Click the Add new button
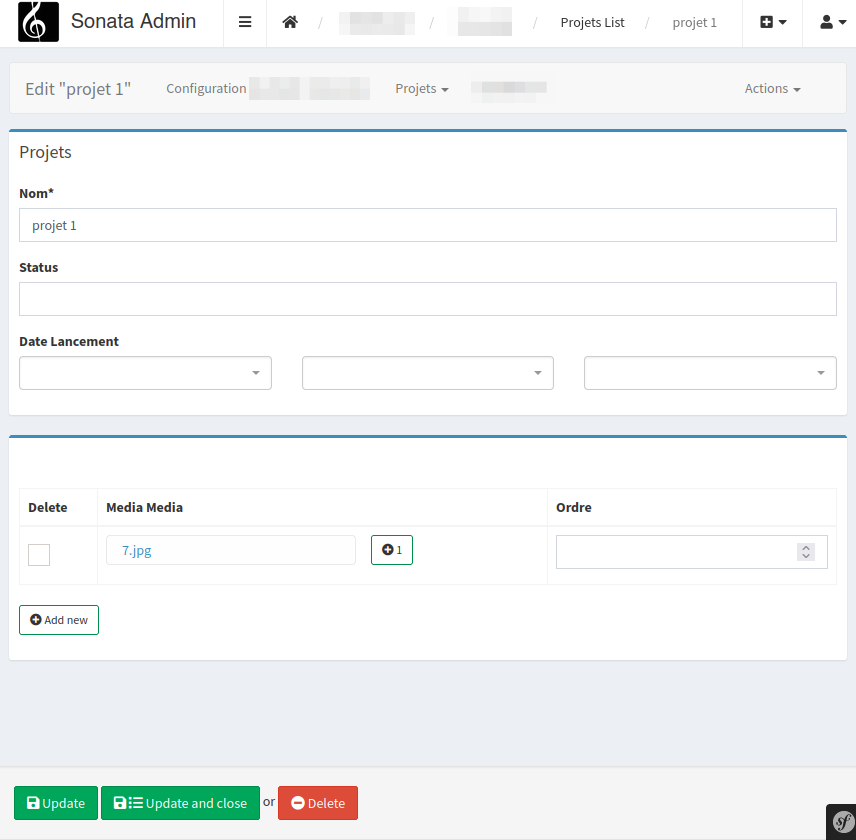 click(x=59, y=620)
